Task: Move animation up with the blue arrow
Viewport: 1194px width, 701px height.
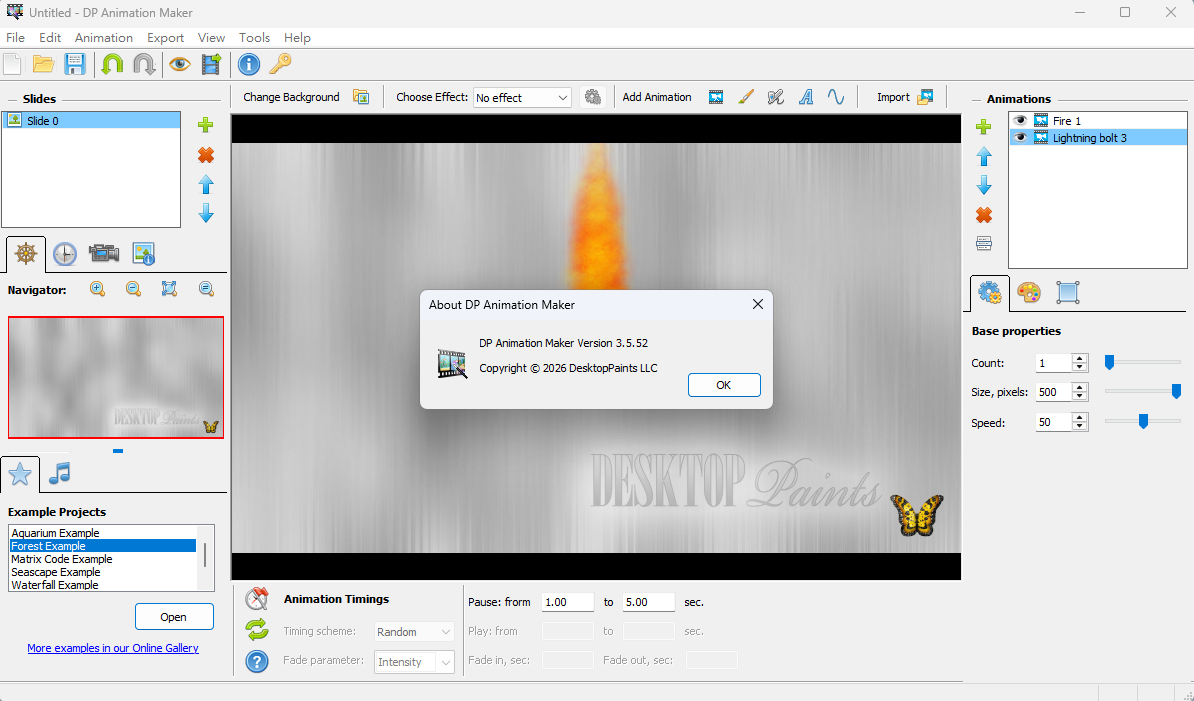Action: [984, 156]
